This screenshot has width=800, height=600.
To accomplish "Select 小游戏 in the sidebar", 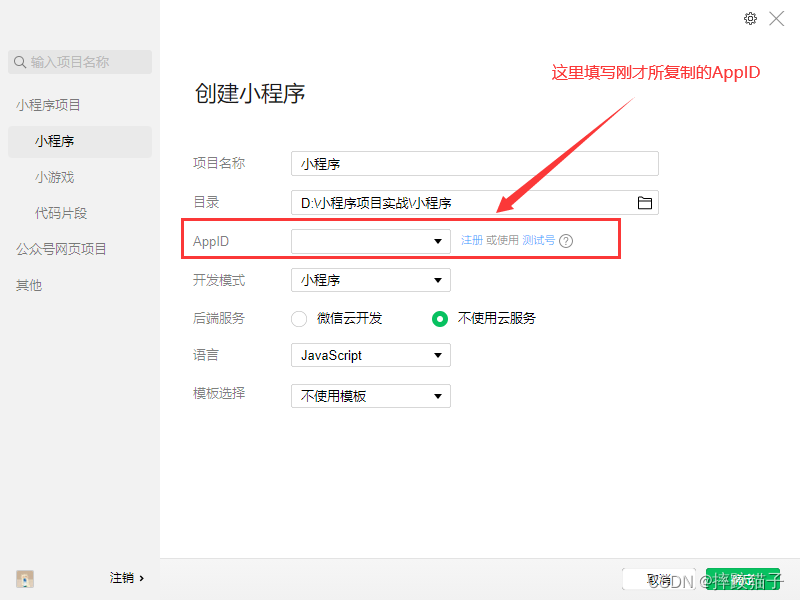I will (54, 177).
